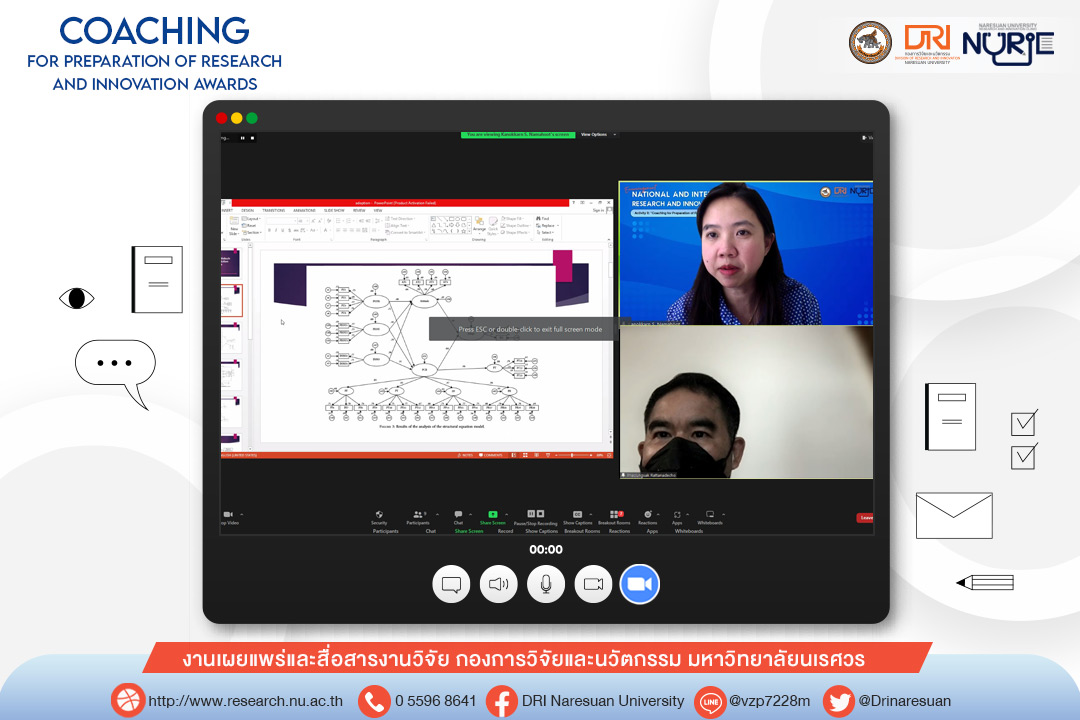This screenshot has width=1080, height=720.
Task: Click the microphone round button
Action: pyautogui.click(x=546, y=584)
